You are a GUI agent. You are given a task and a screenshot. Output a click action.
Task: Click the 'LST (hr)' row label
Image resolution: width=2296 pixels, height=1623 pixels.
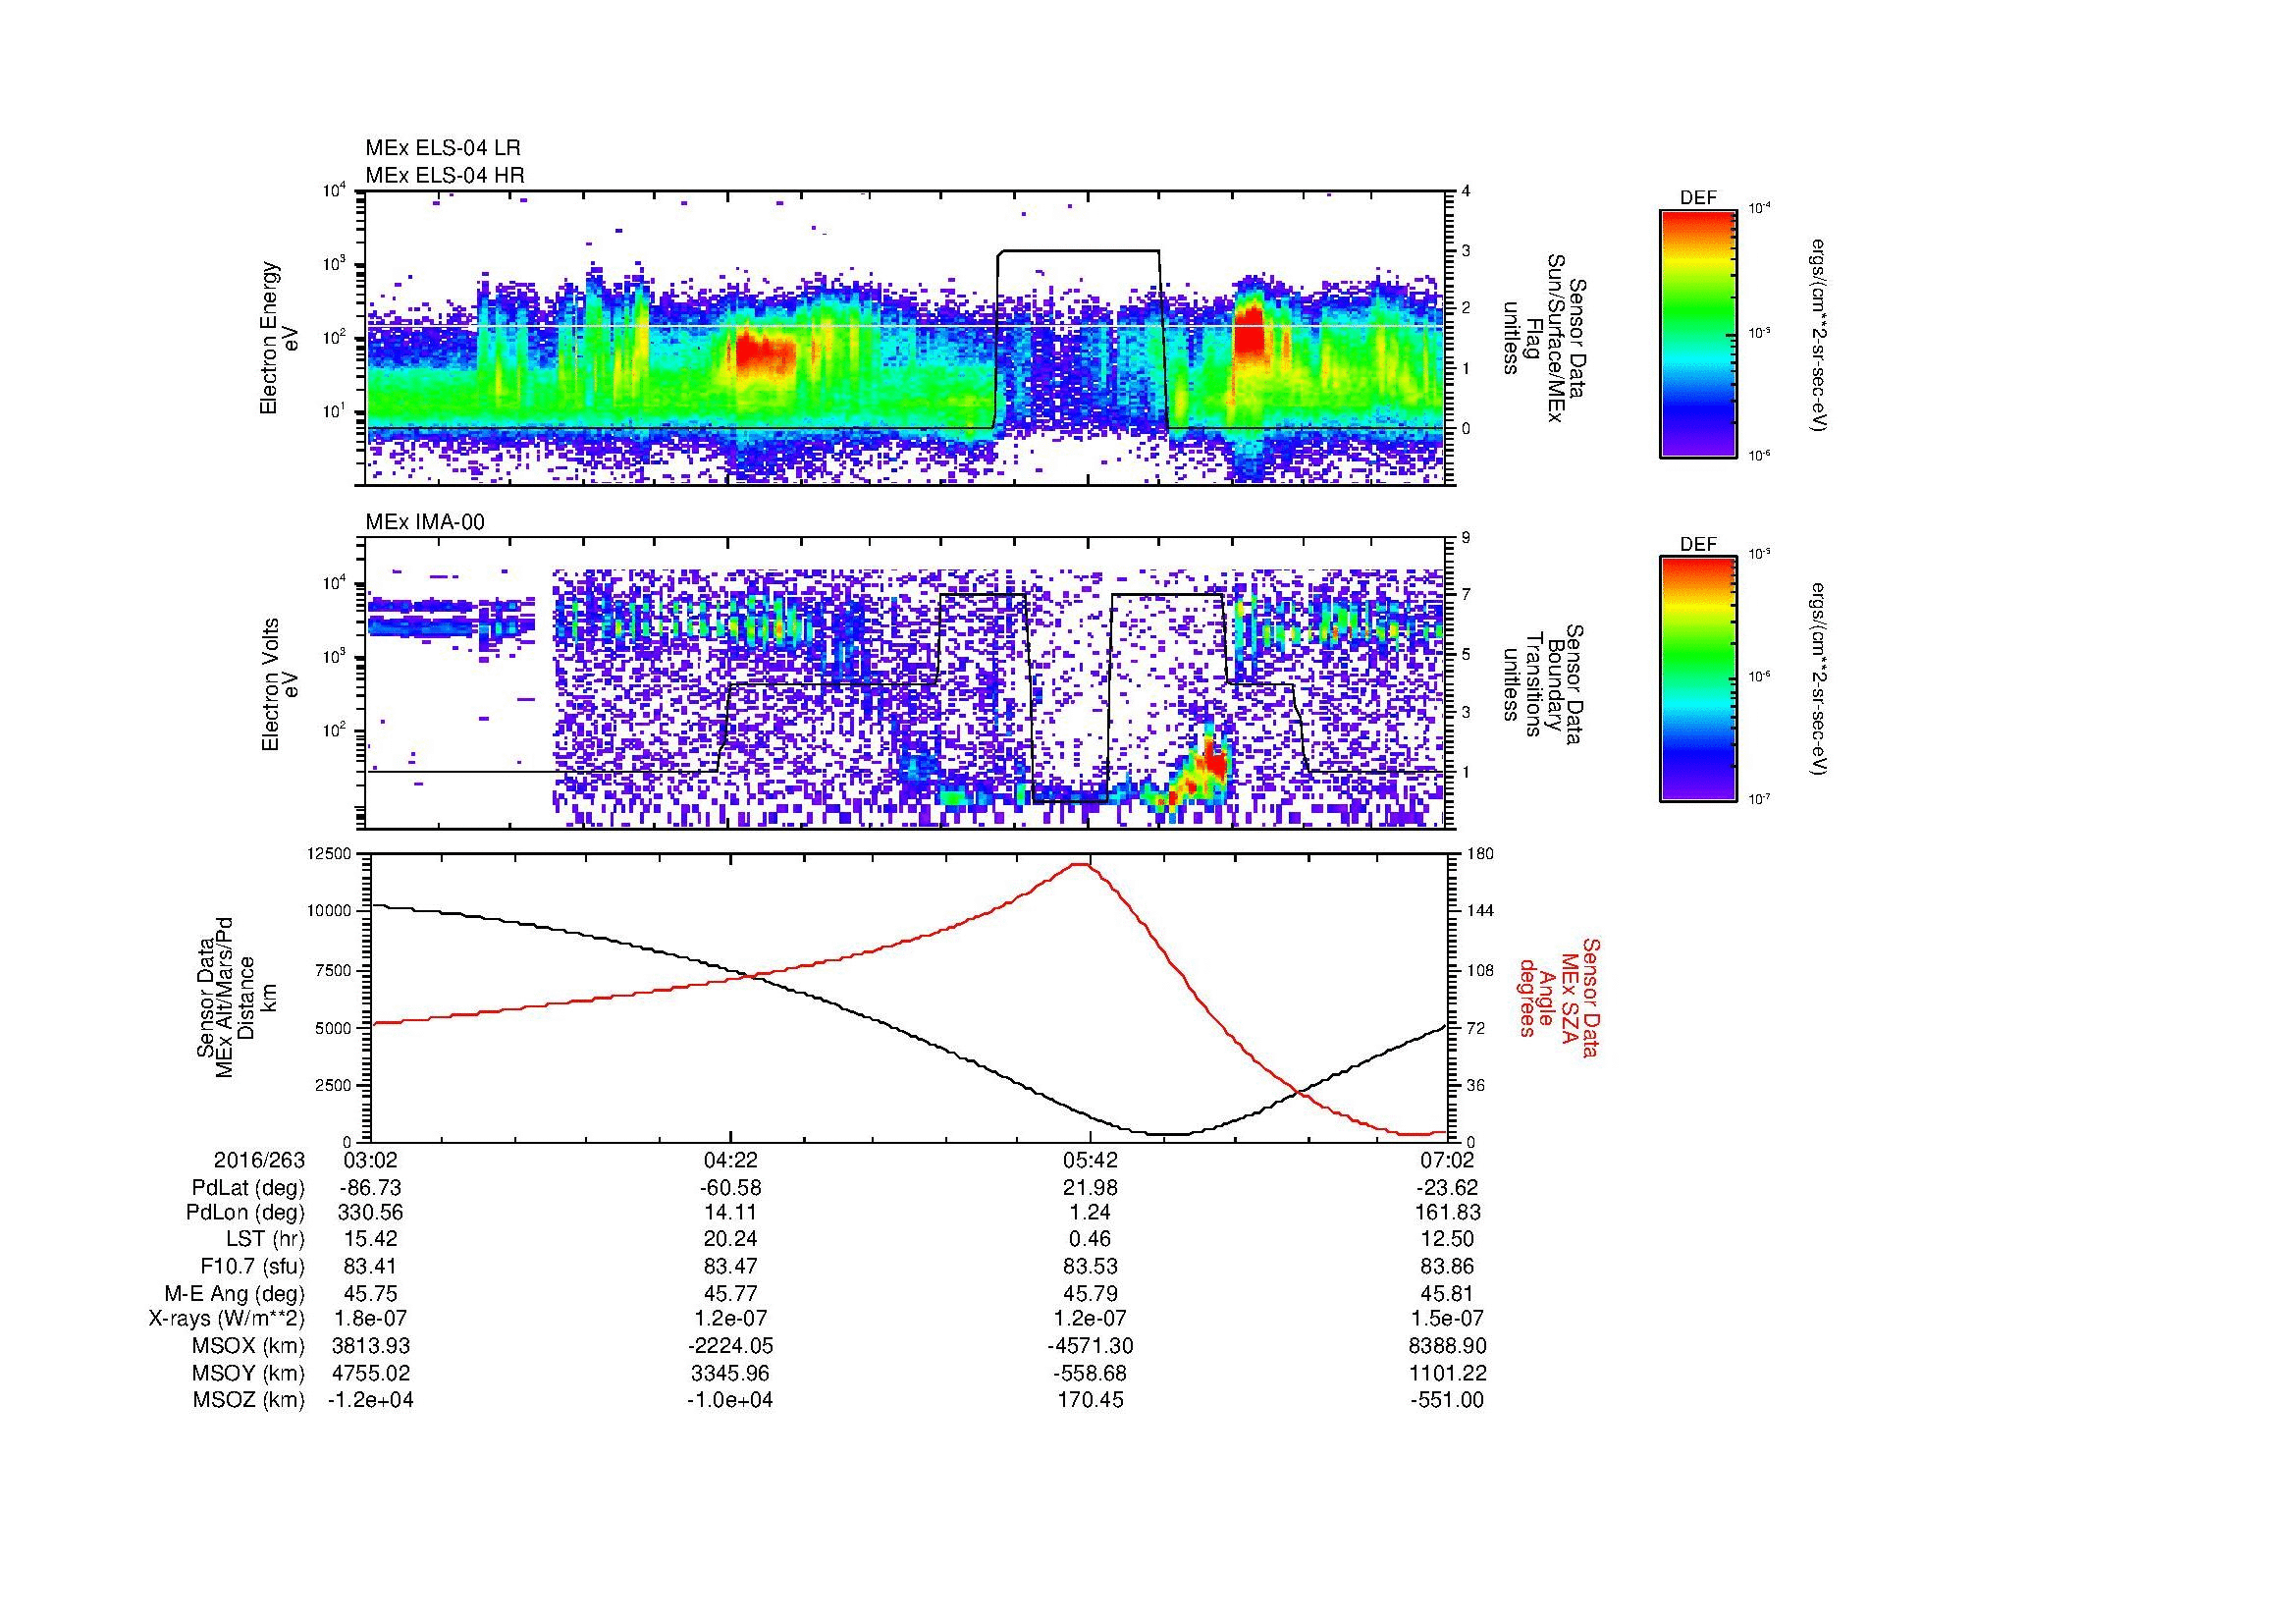[265, 1240]
